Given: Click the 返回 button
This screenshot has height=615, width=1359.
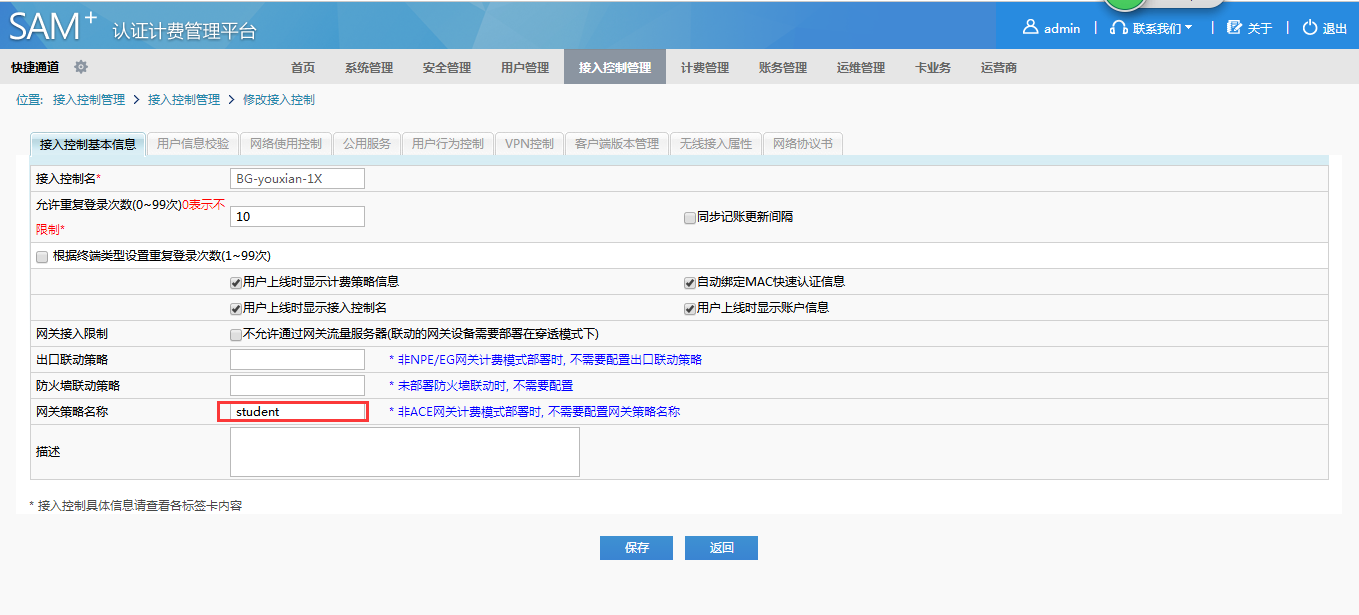Looking at the screenshot, I should pos(721,548).
